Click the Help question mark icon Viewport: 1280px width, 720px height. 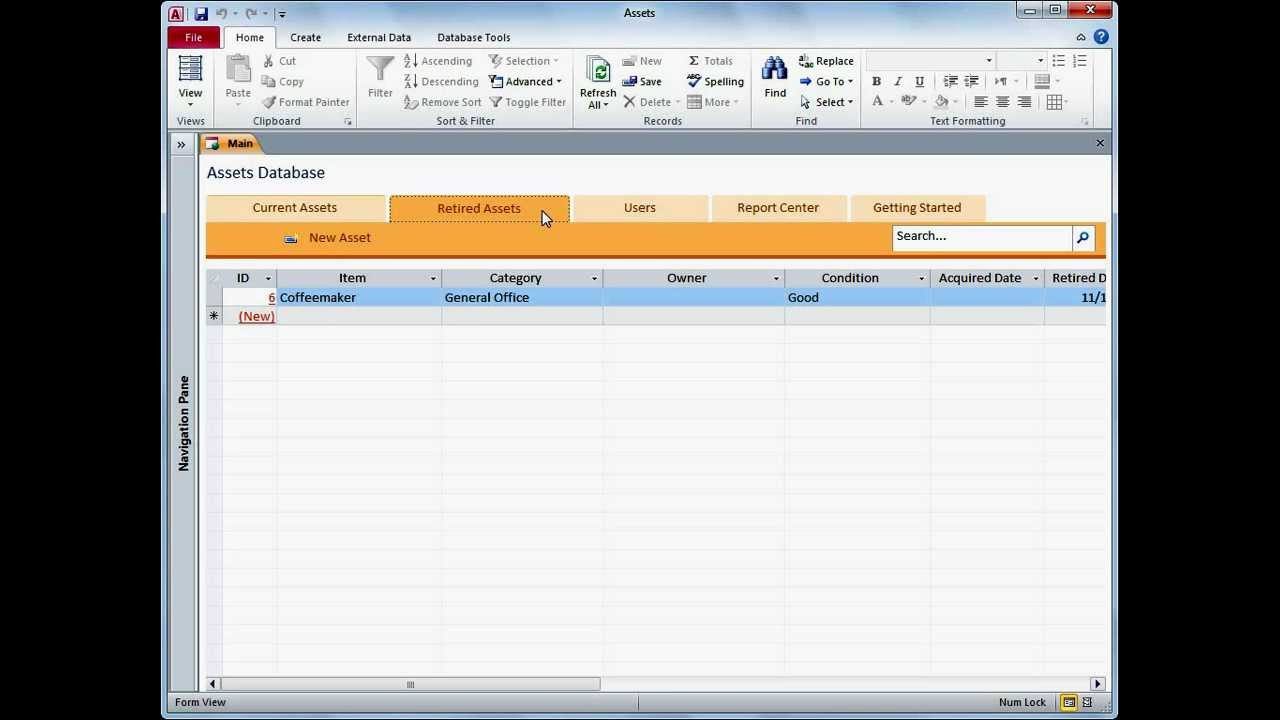(1100, 37)
